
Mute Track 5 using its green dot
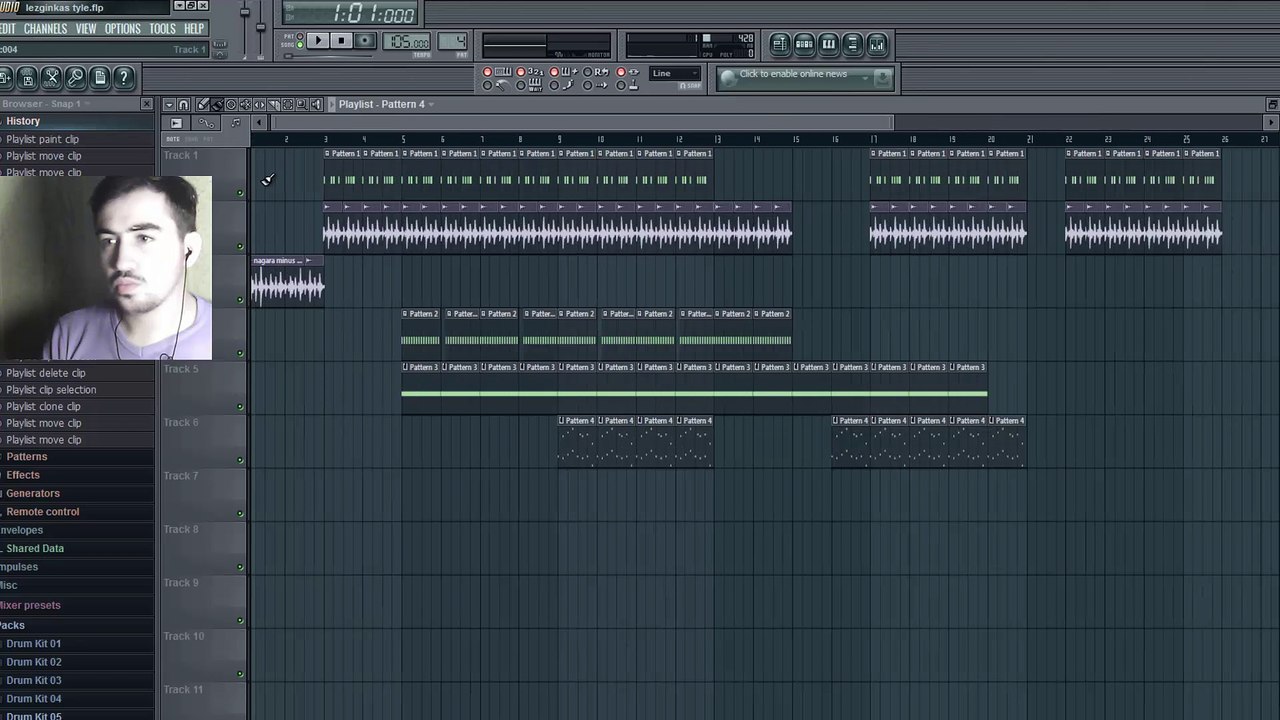pos(240,407)
